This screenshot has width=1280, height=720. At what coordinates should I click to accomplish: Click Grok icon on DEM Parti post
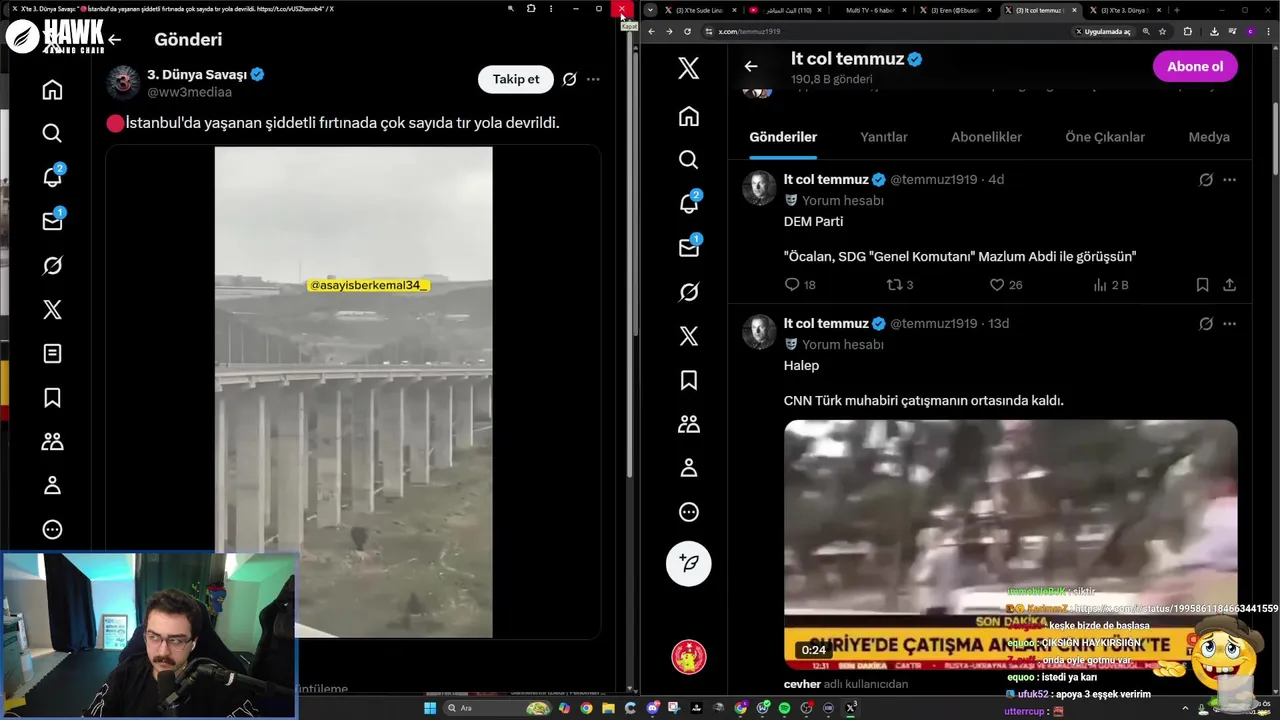pos(1206,180)
